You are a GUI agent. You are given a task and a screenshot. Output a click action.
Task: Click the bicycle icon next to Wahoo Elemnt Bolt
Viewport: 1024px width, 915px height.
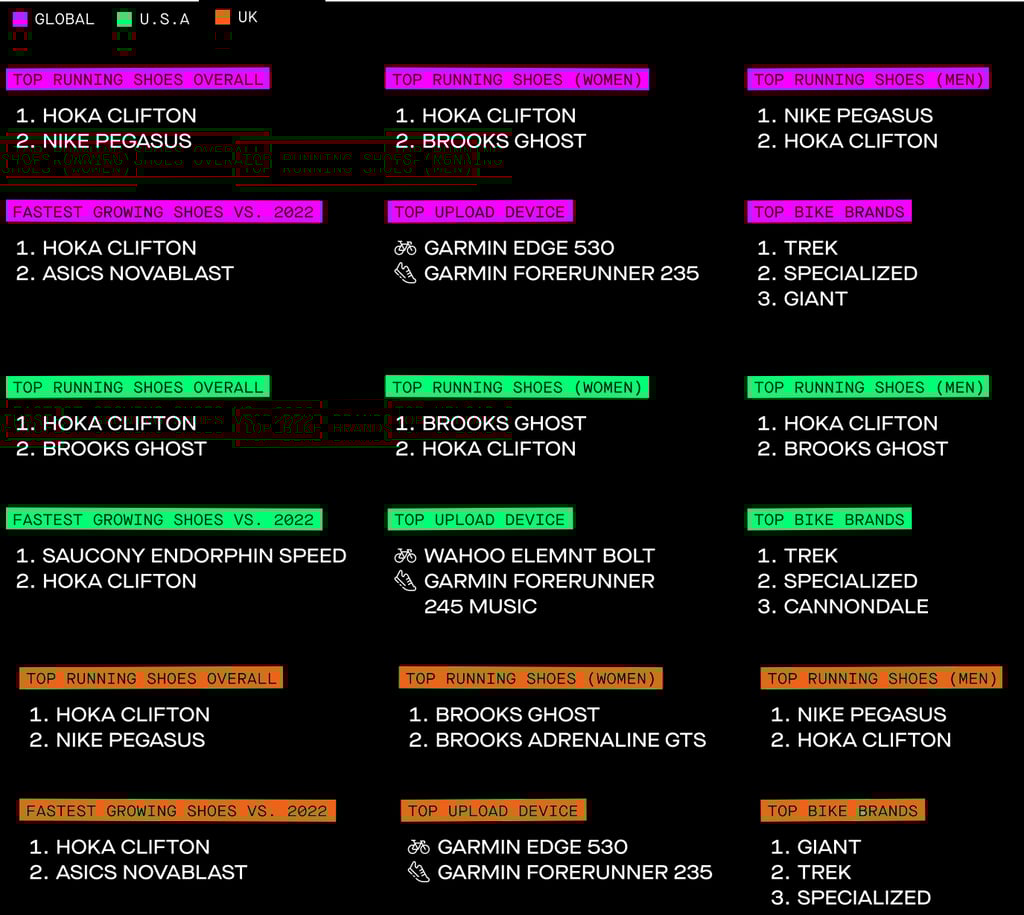407,555
